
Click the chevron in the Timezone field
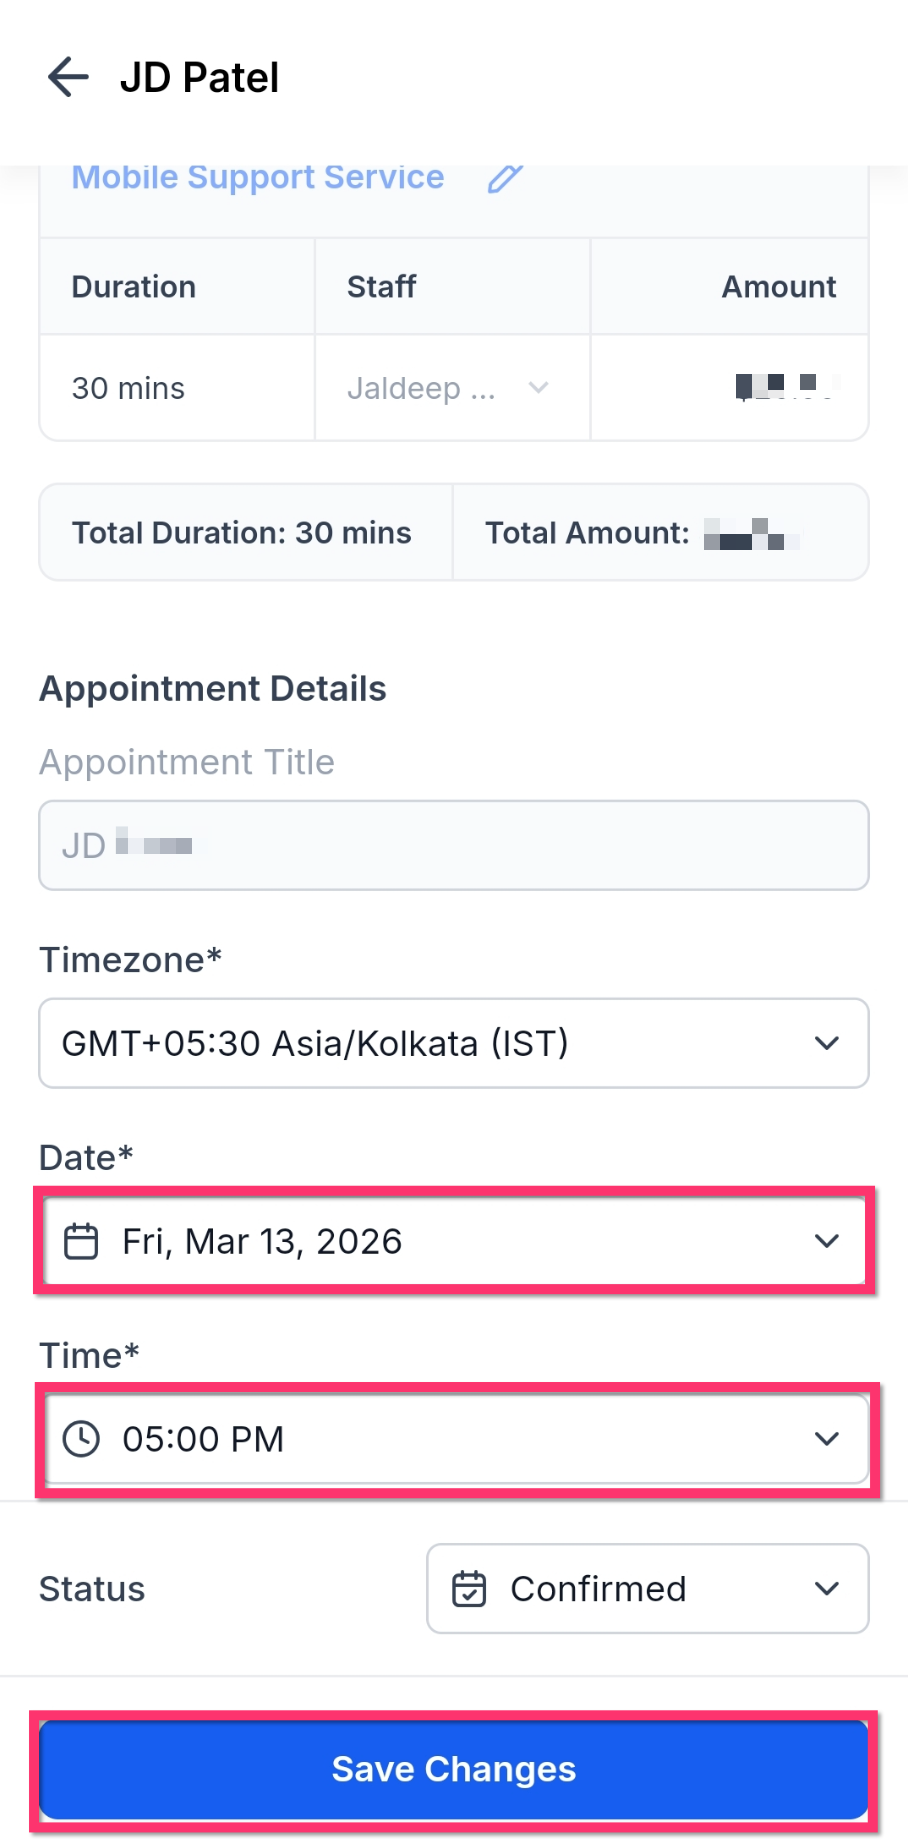(x=827, y=1043)
